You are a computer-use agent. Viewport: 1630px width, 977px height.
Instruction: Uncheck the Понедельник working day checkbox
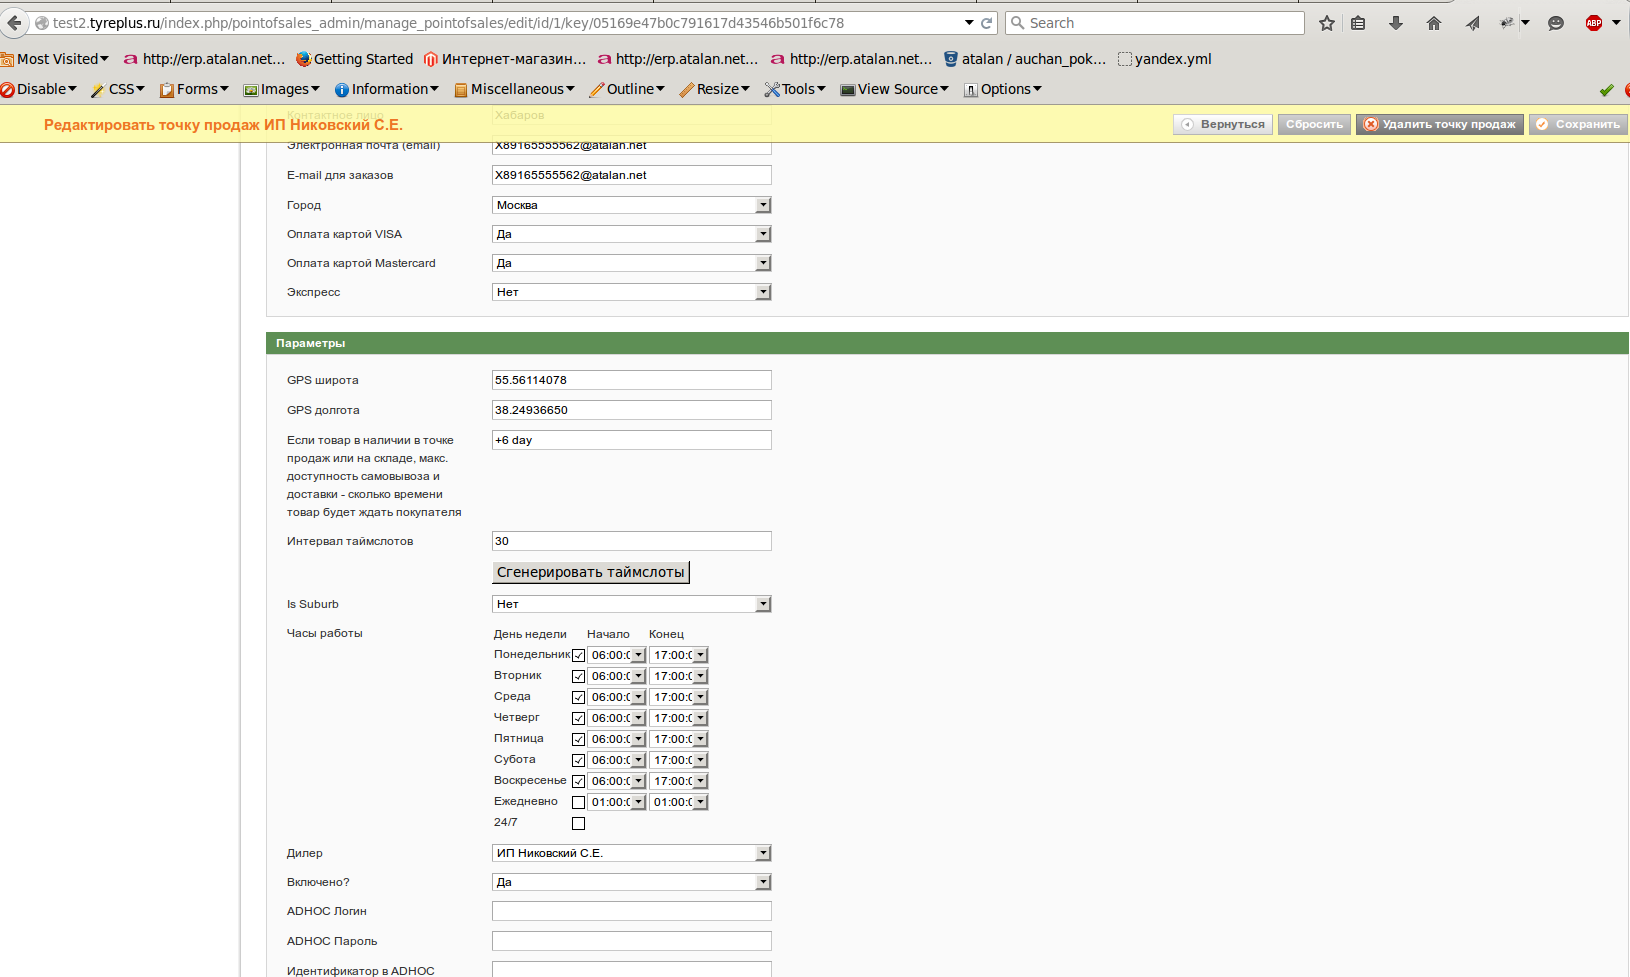578,656
